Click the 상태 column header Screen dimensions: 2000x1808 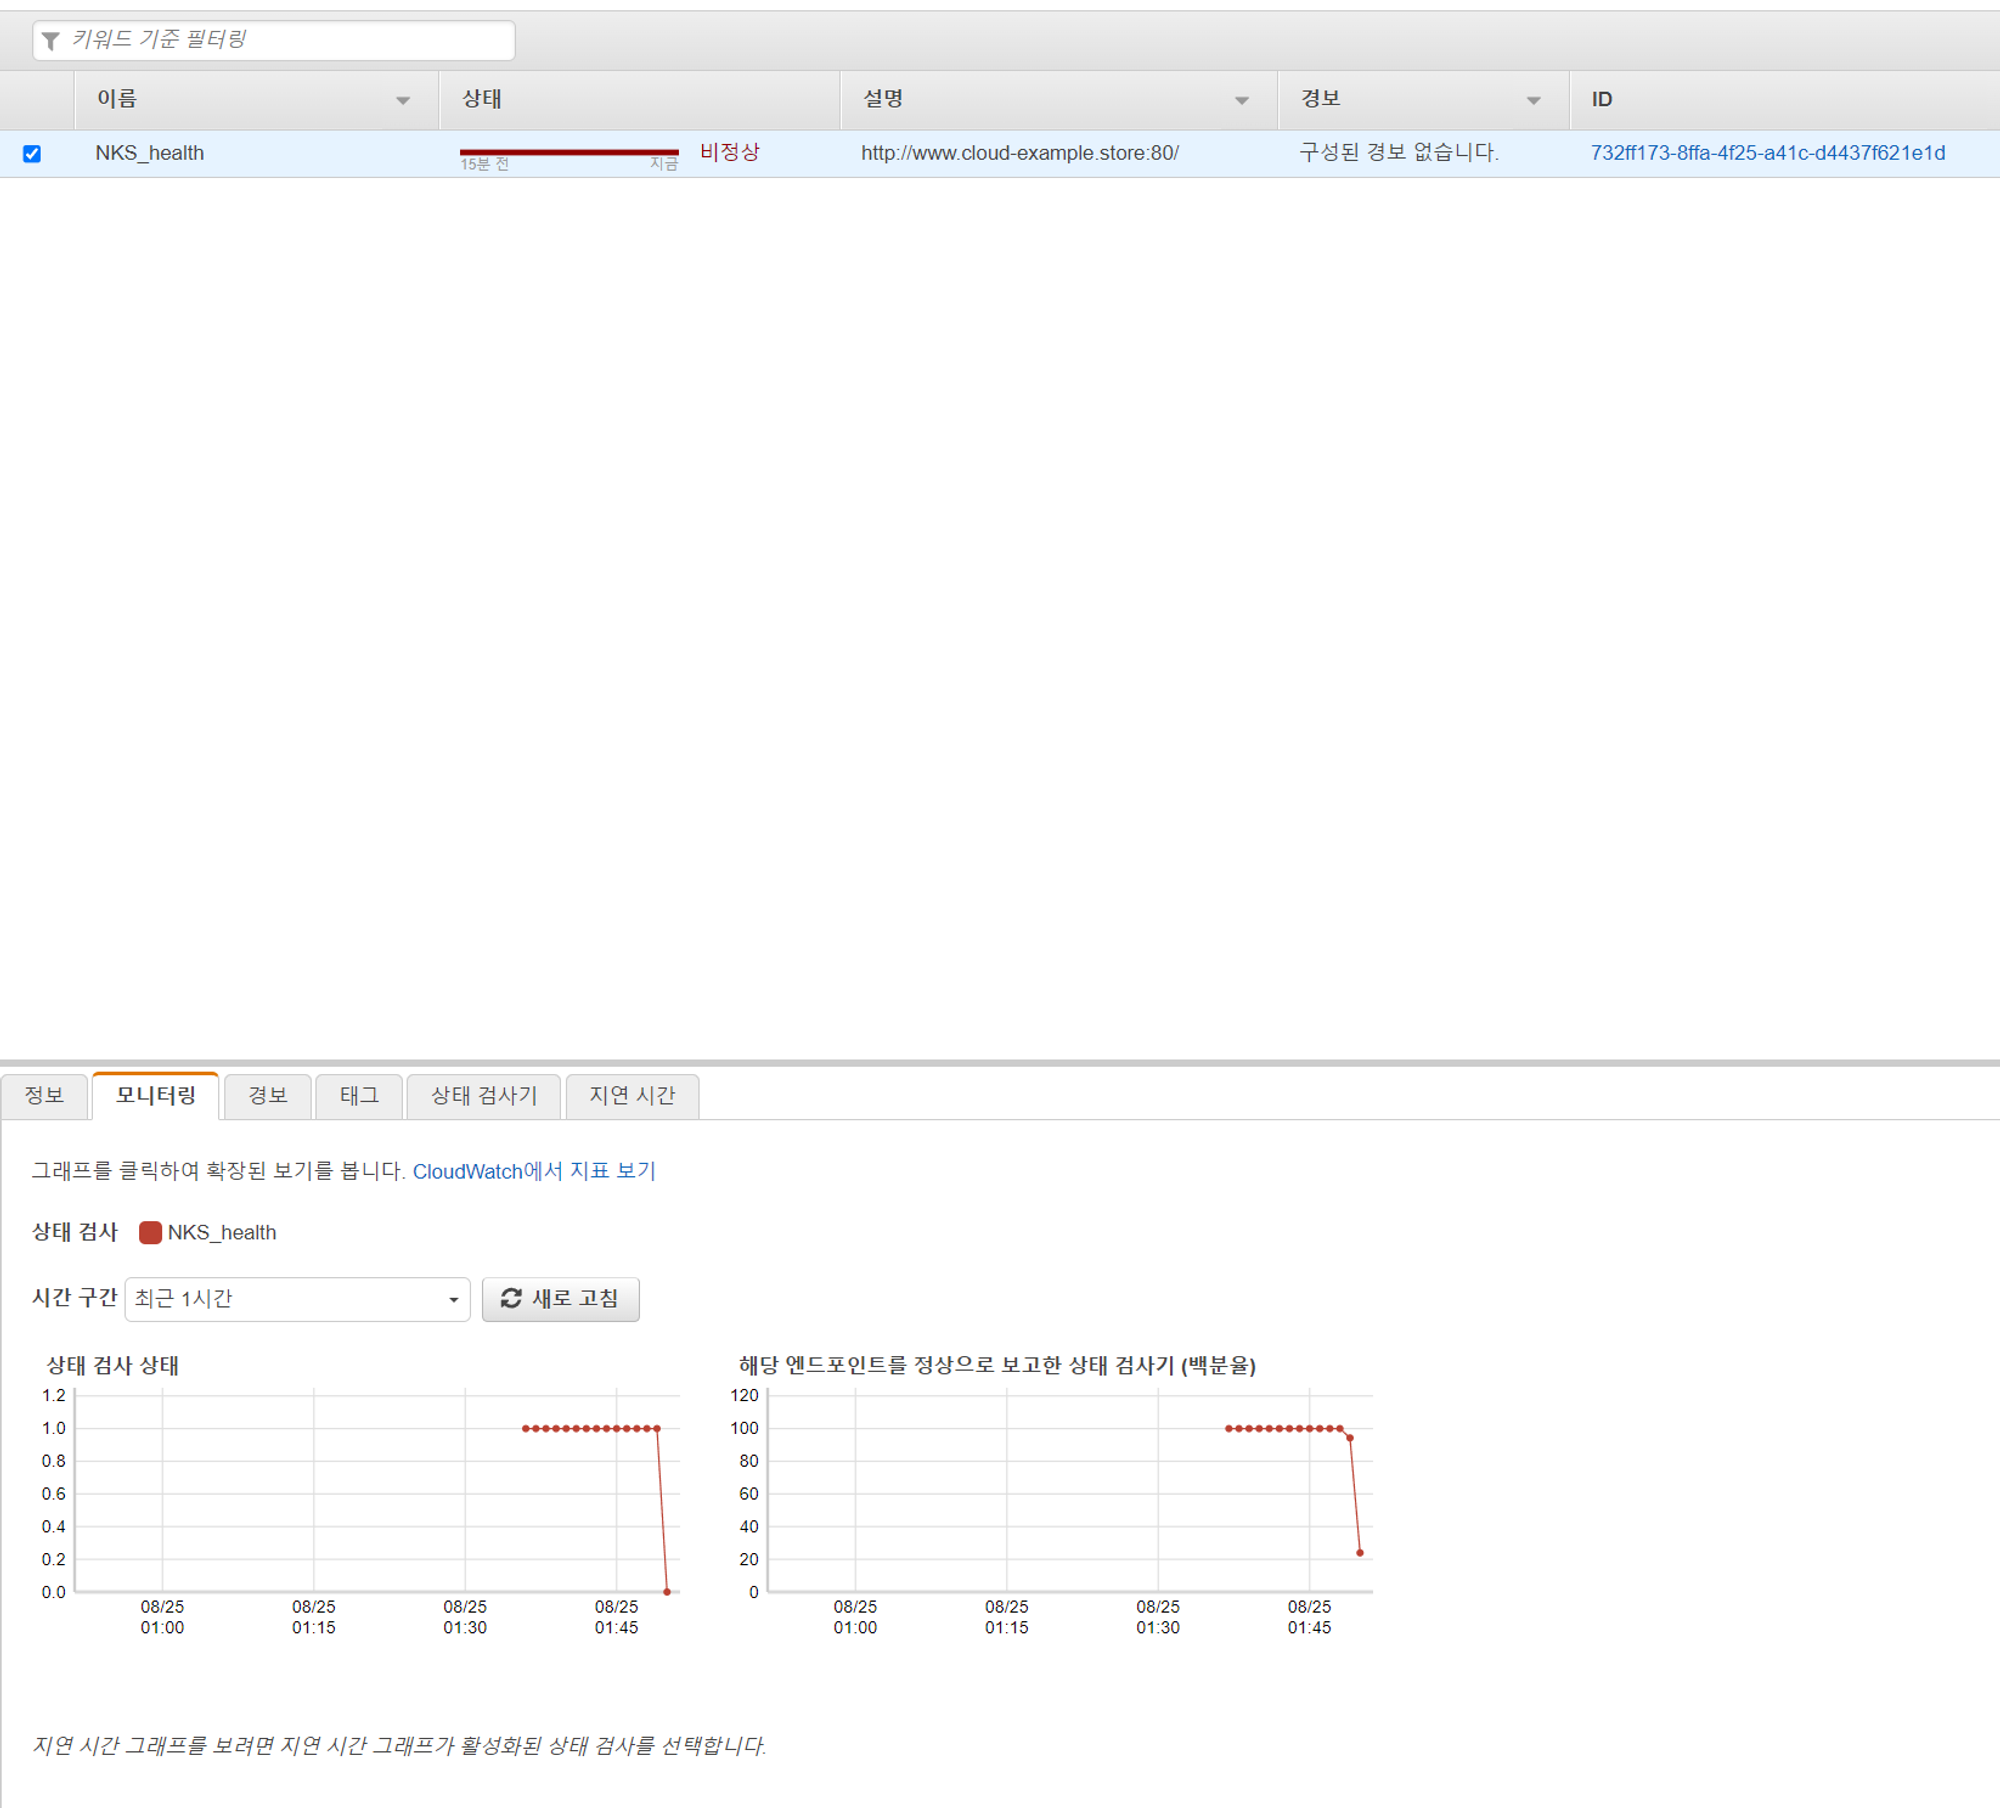(x=482, y=99)
